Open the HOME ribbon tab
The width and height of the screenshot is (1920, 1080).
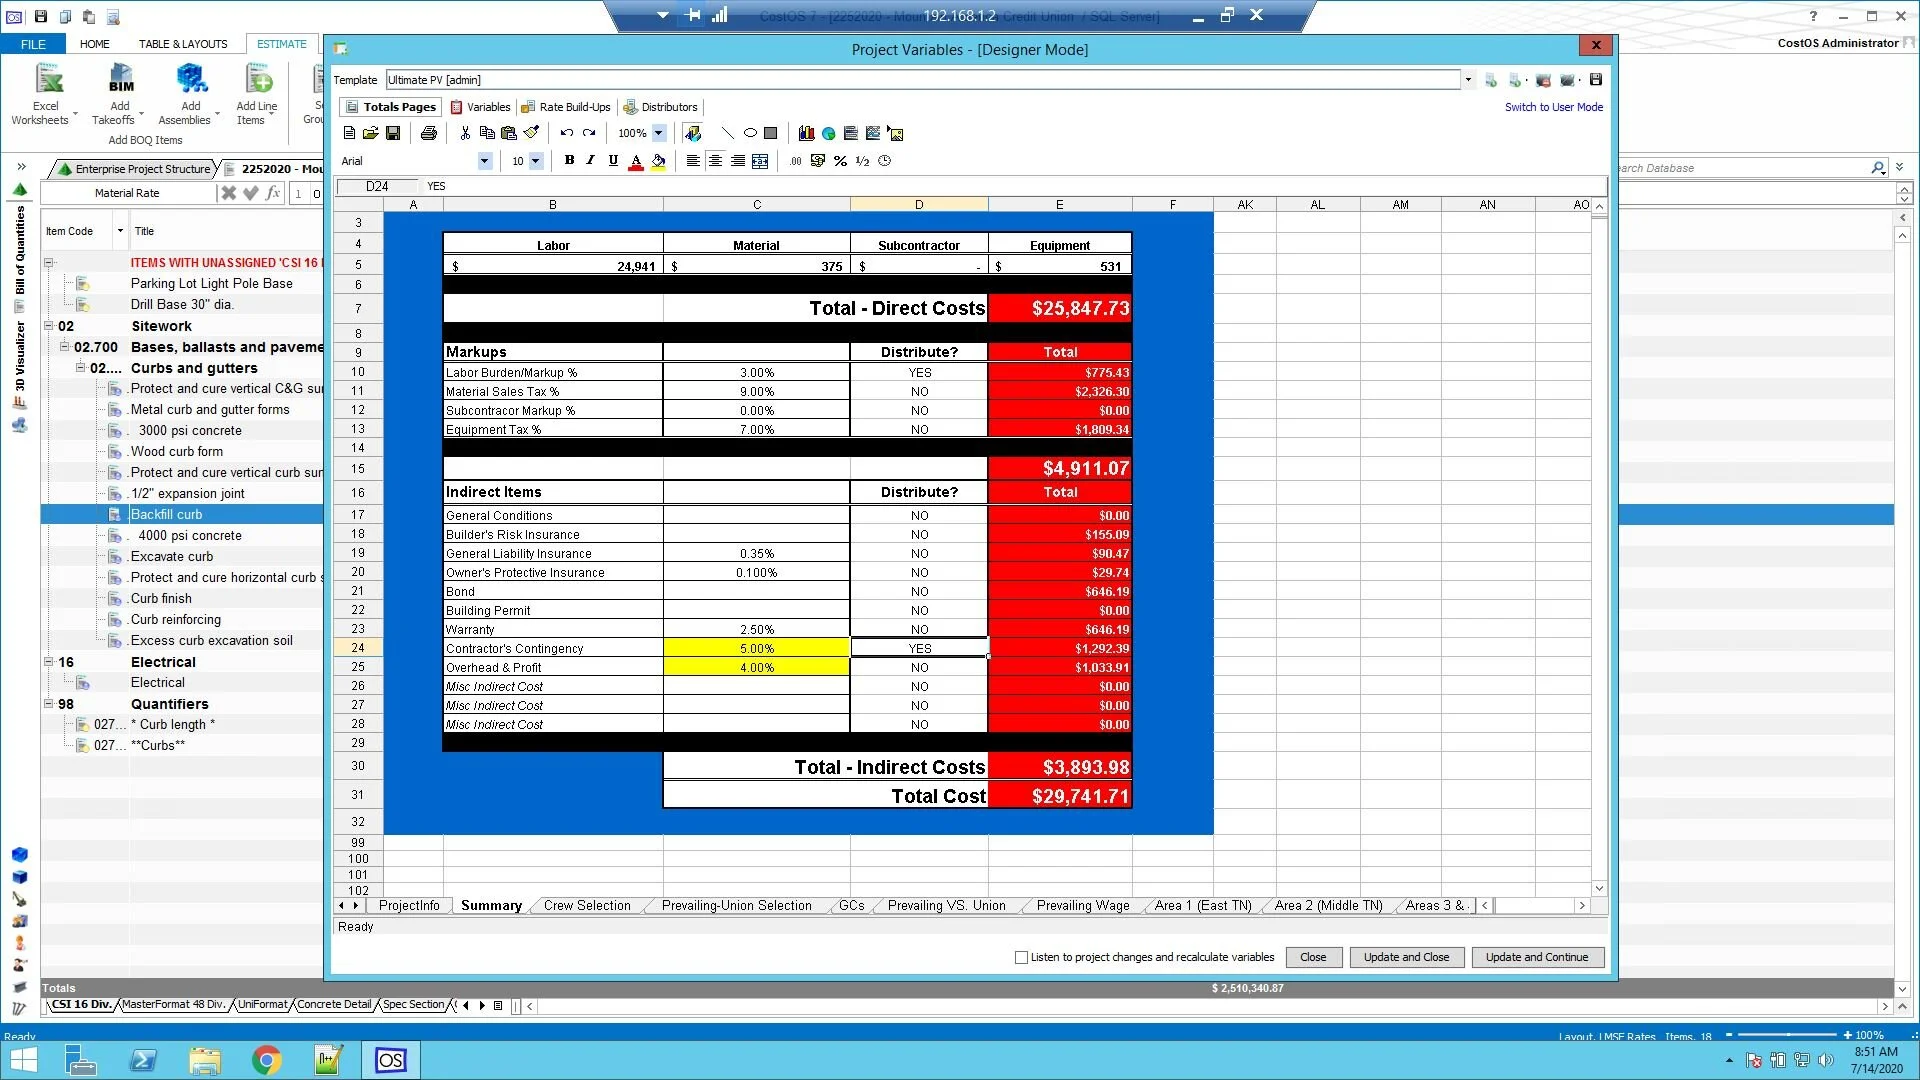(95, 44)
